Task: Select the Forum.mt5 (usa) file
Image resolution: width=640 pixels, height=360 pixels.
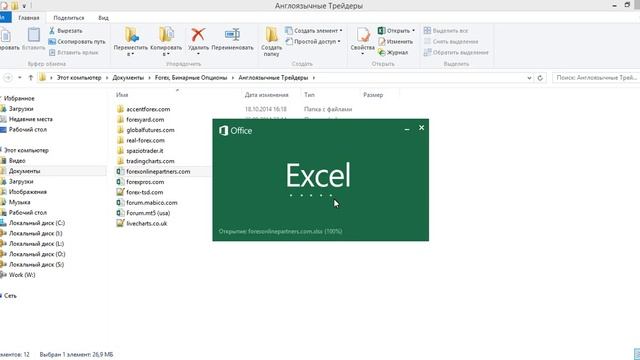Action: pyautogui.click(x=148, y=213)
